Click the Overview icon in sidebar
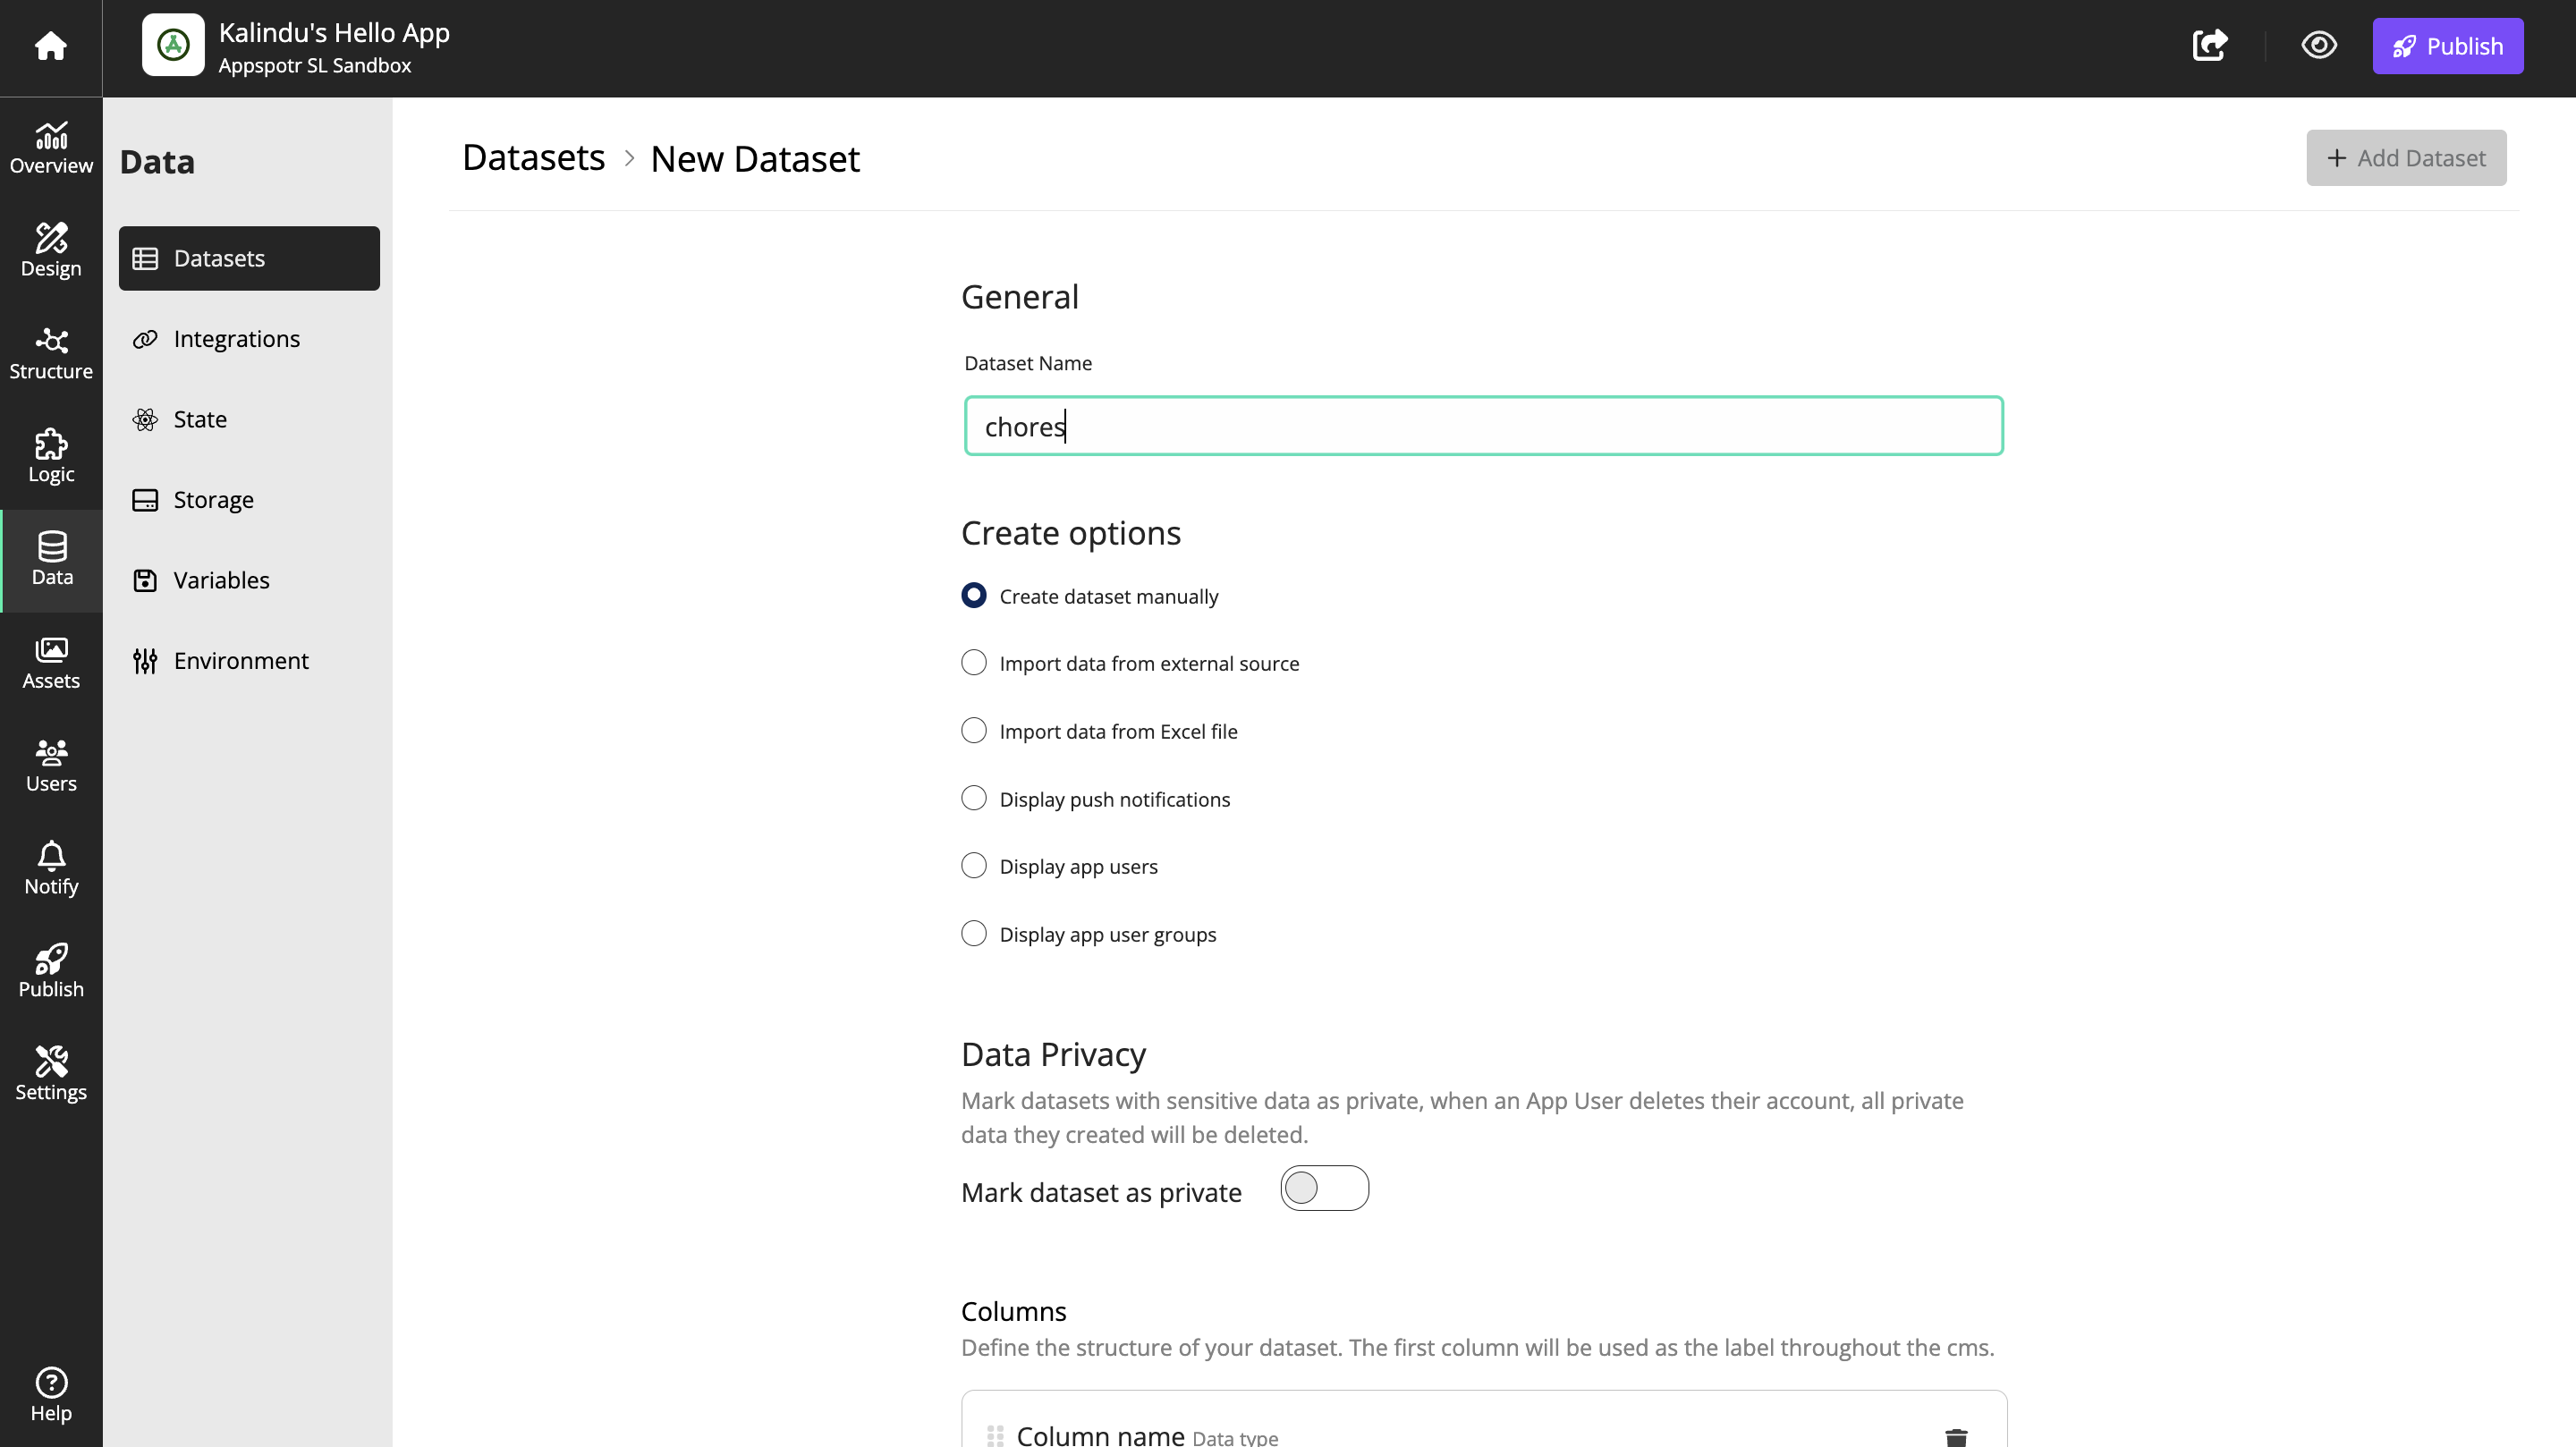2576x1447 pixels. pos(51,147)
